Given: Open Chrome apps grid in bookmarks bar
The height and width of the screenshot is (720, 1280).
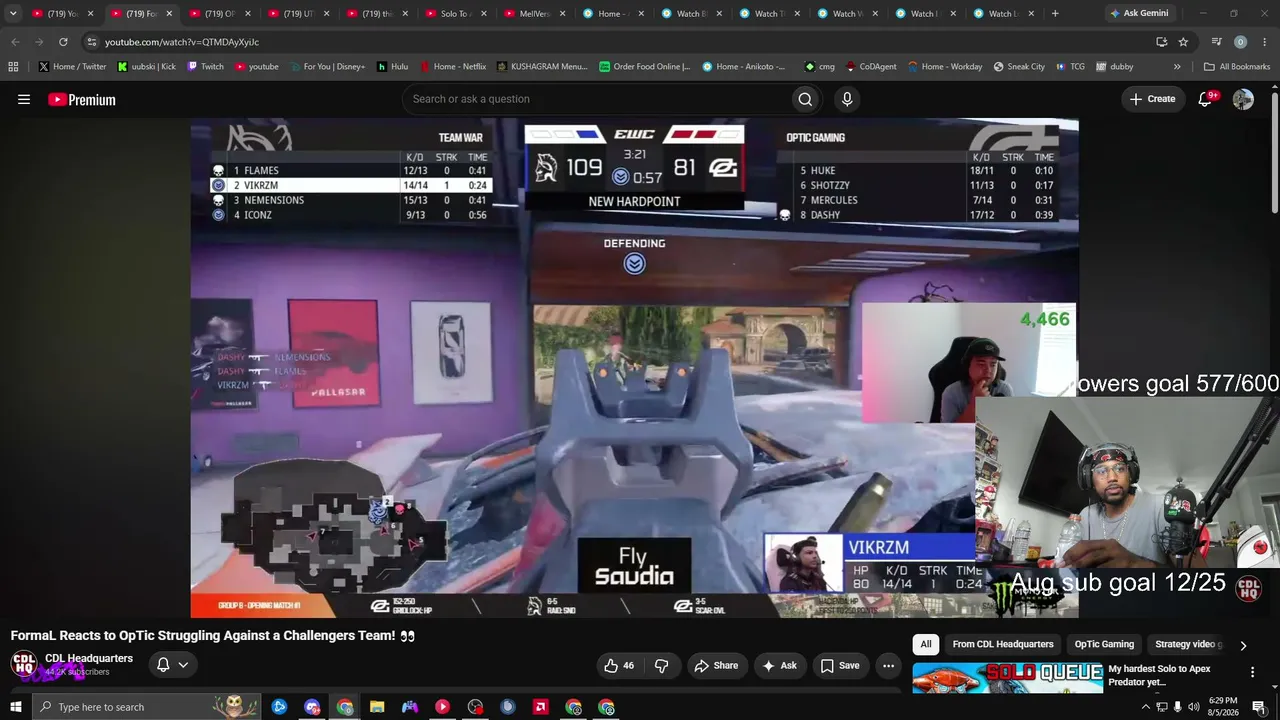Looking at the screenshot, I should (13, 67).
